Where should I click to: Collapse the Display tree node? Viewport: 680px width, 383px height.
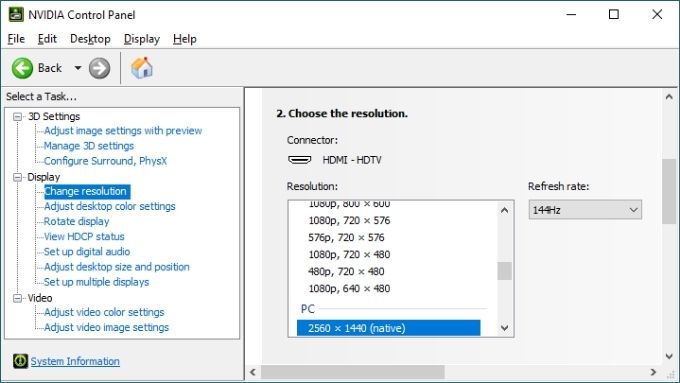point(17,177)
